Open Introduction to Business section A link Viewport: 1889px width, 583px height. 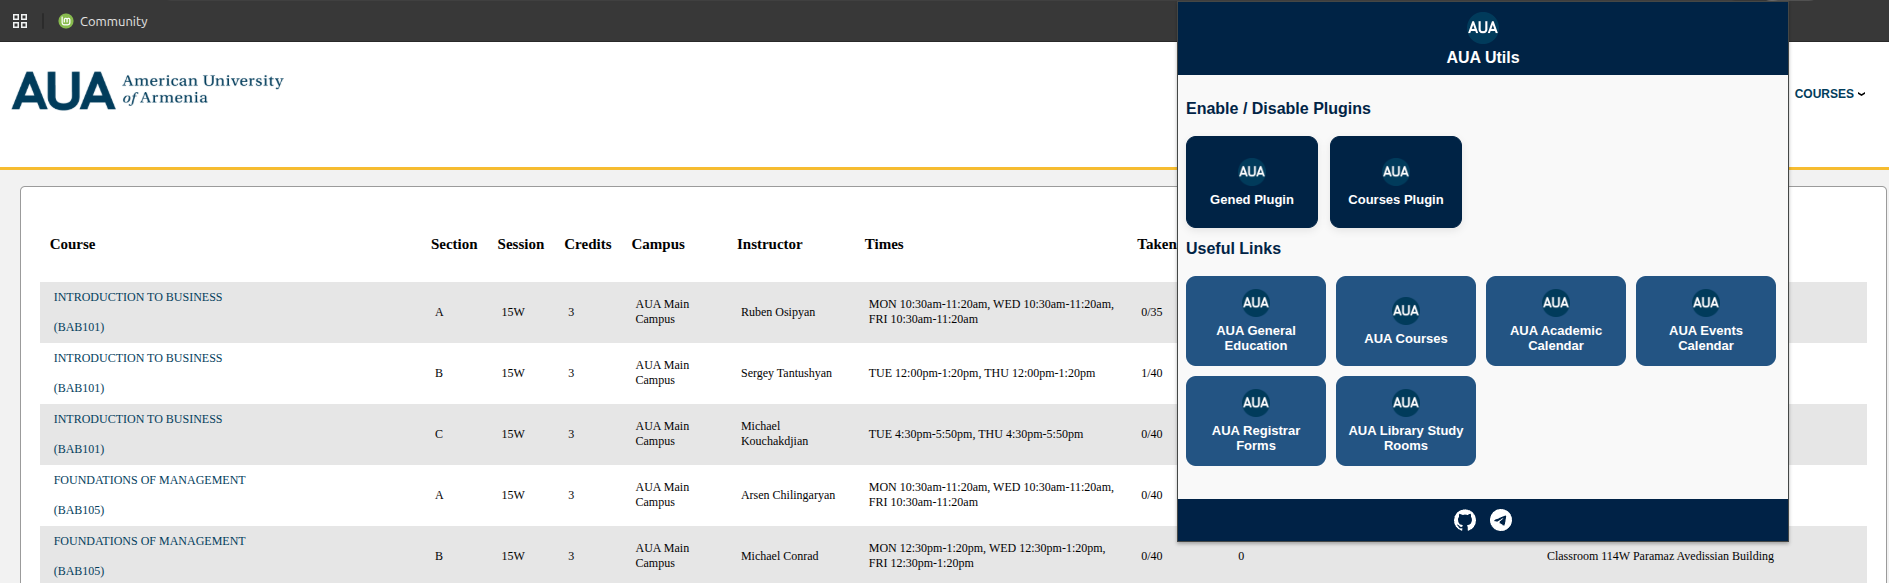pos(138,297)
